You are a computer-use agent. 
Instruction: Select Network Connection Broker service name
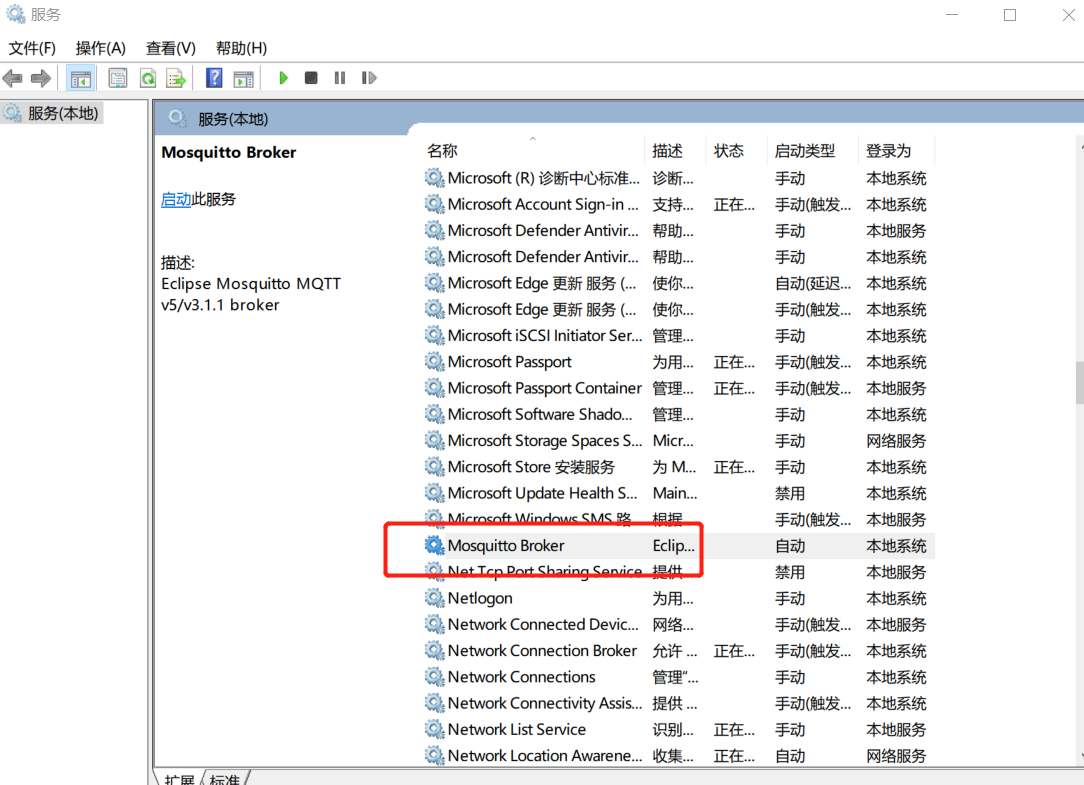(x=542, y=651)
